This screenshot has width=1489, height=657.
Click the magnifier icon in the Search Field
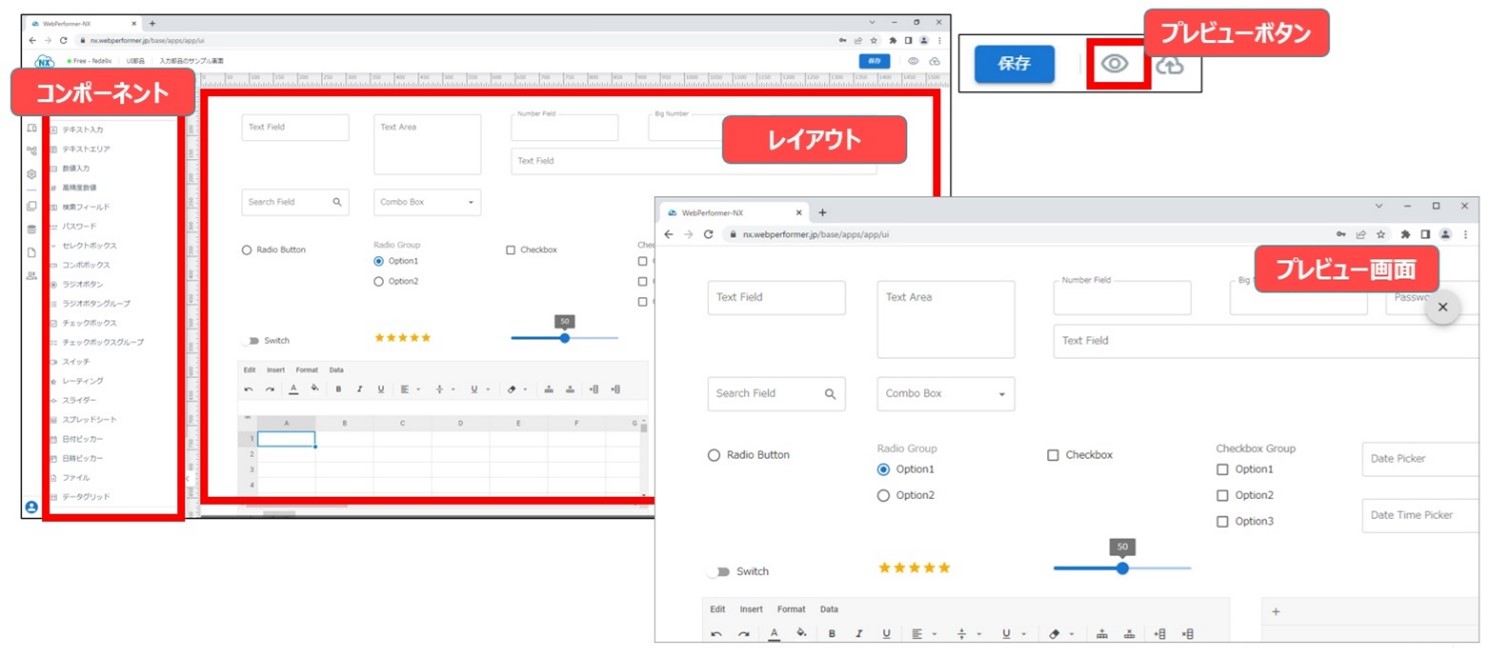[830, 393]
